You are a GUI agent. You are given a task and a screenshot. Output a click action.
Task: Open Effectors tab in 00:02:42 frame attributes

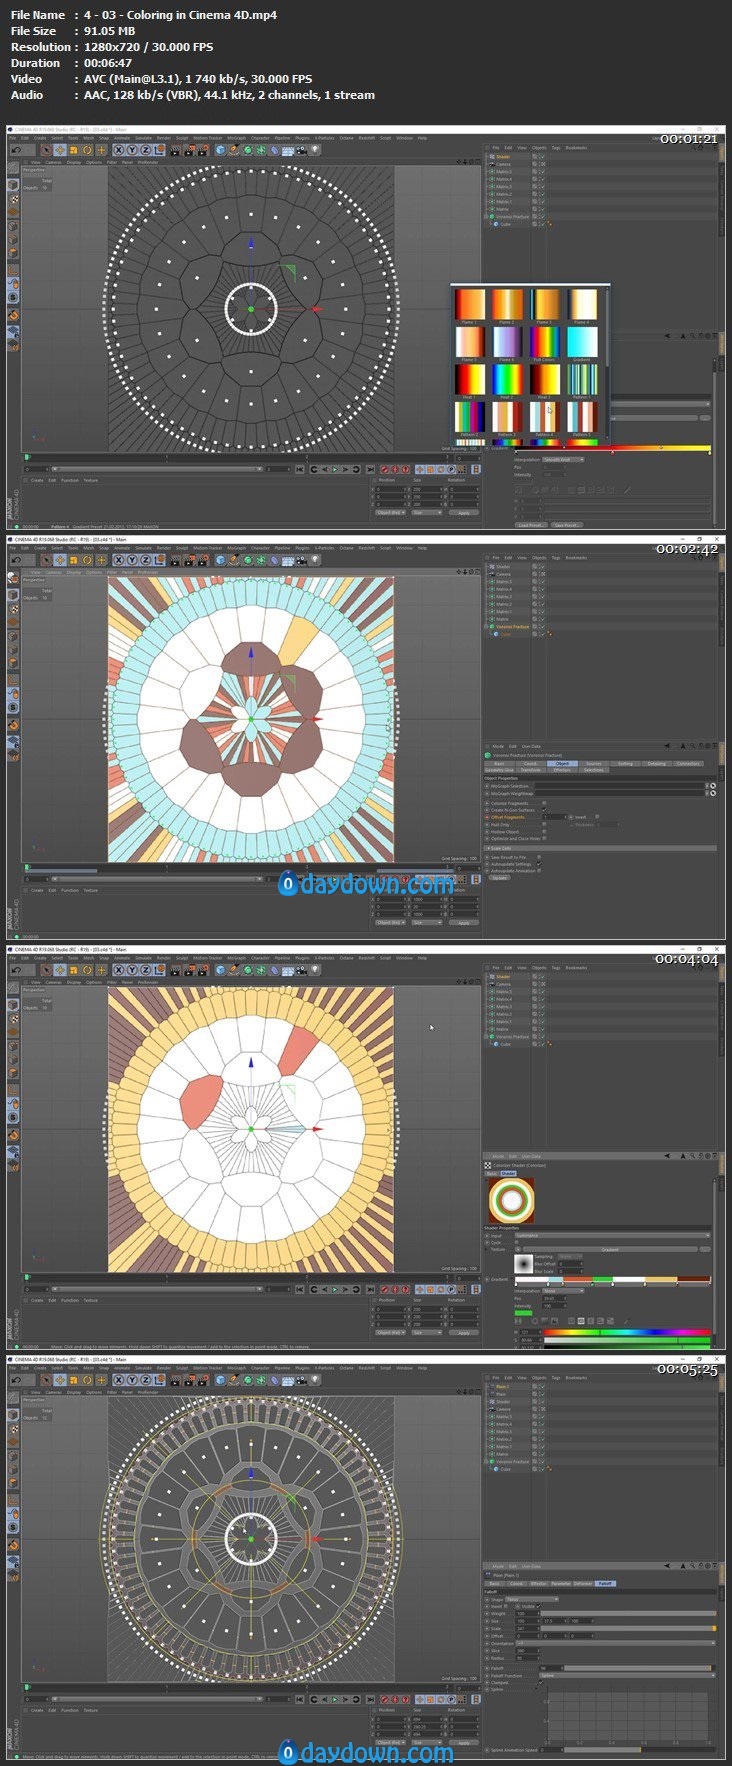[x=562, y=770]
